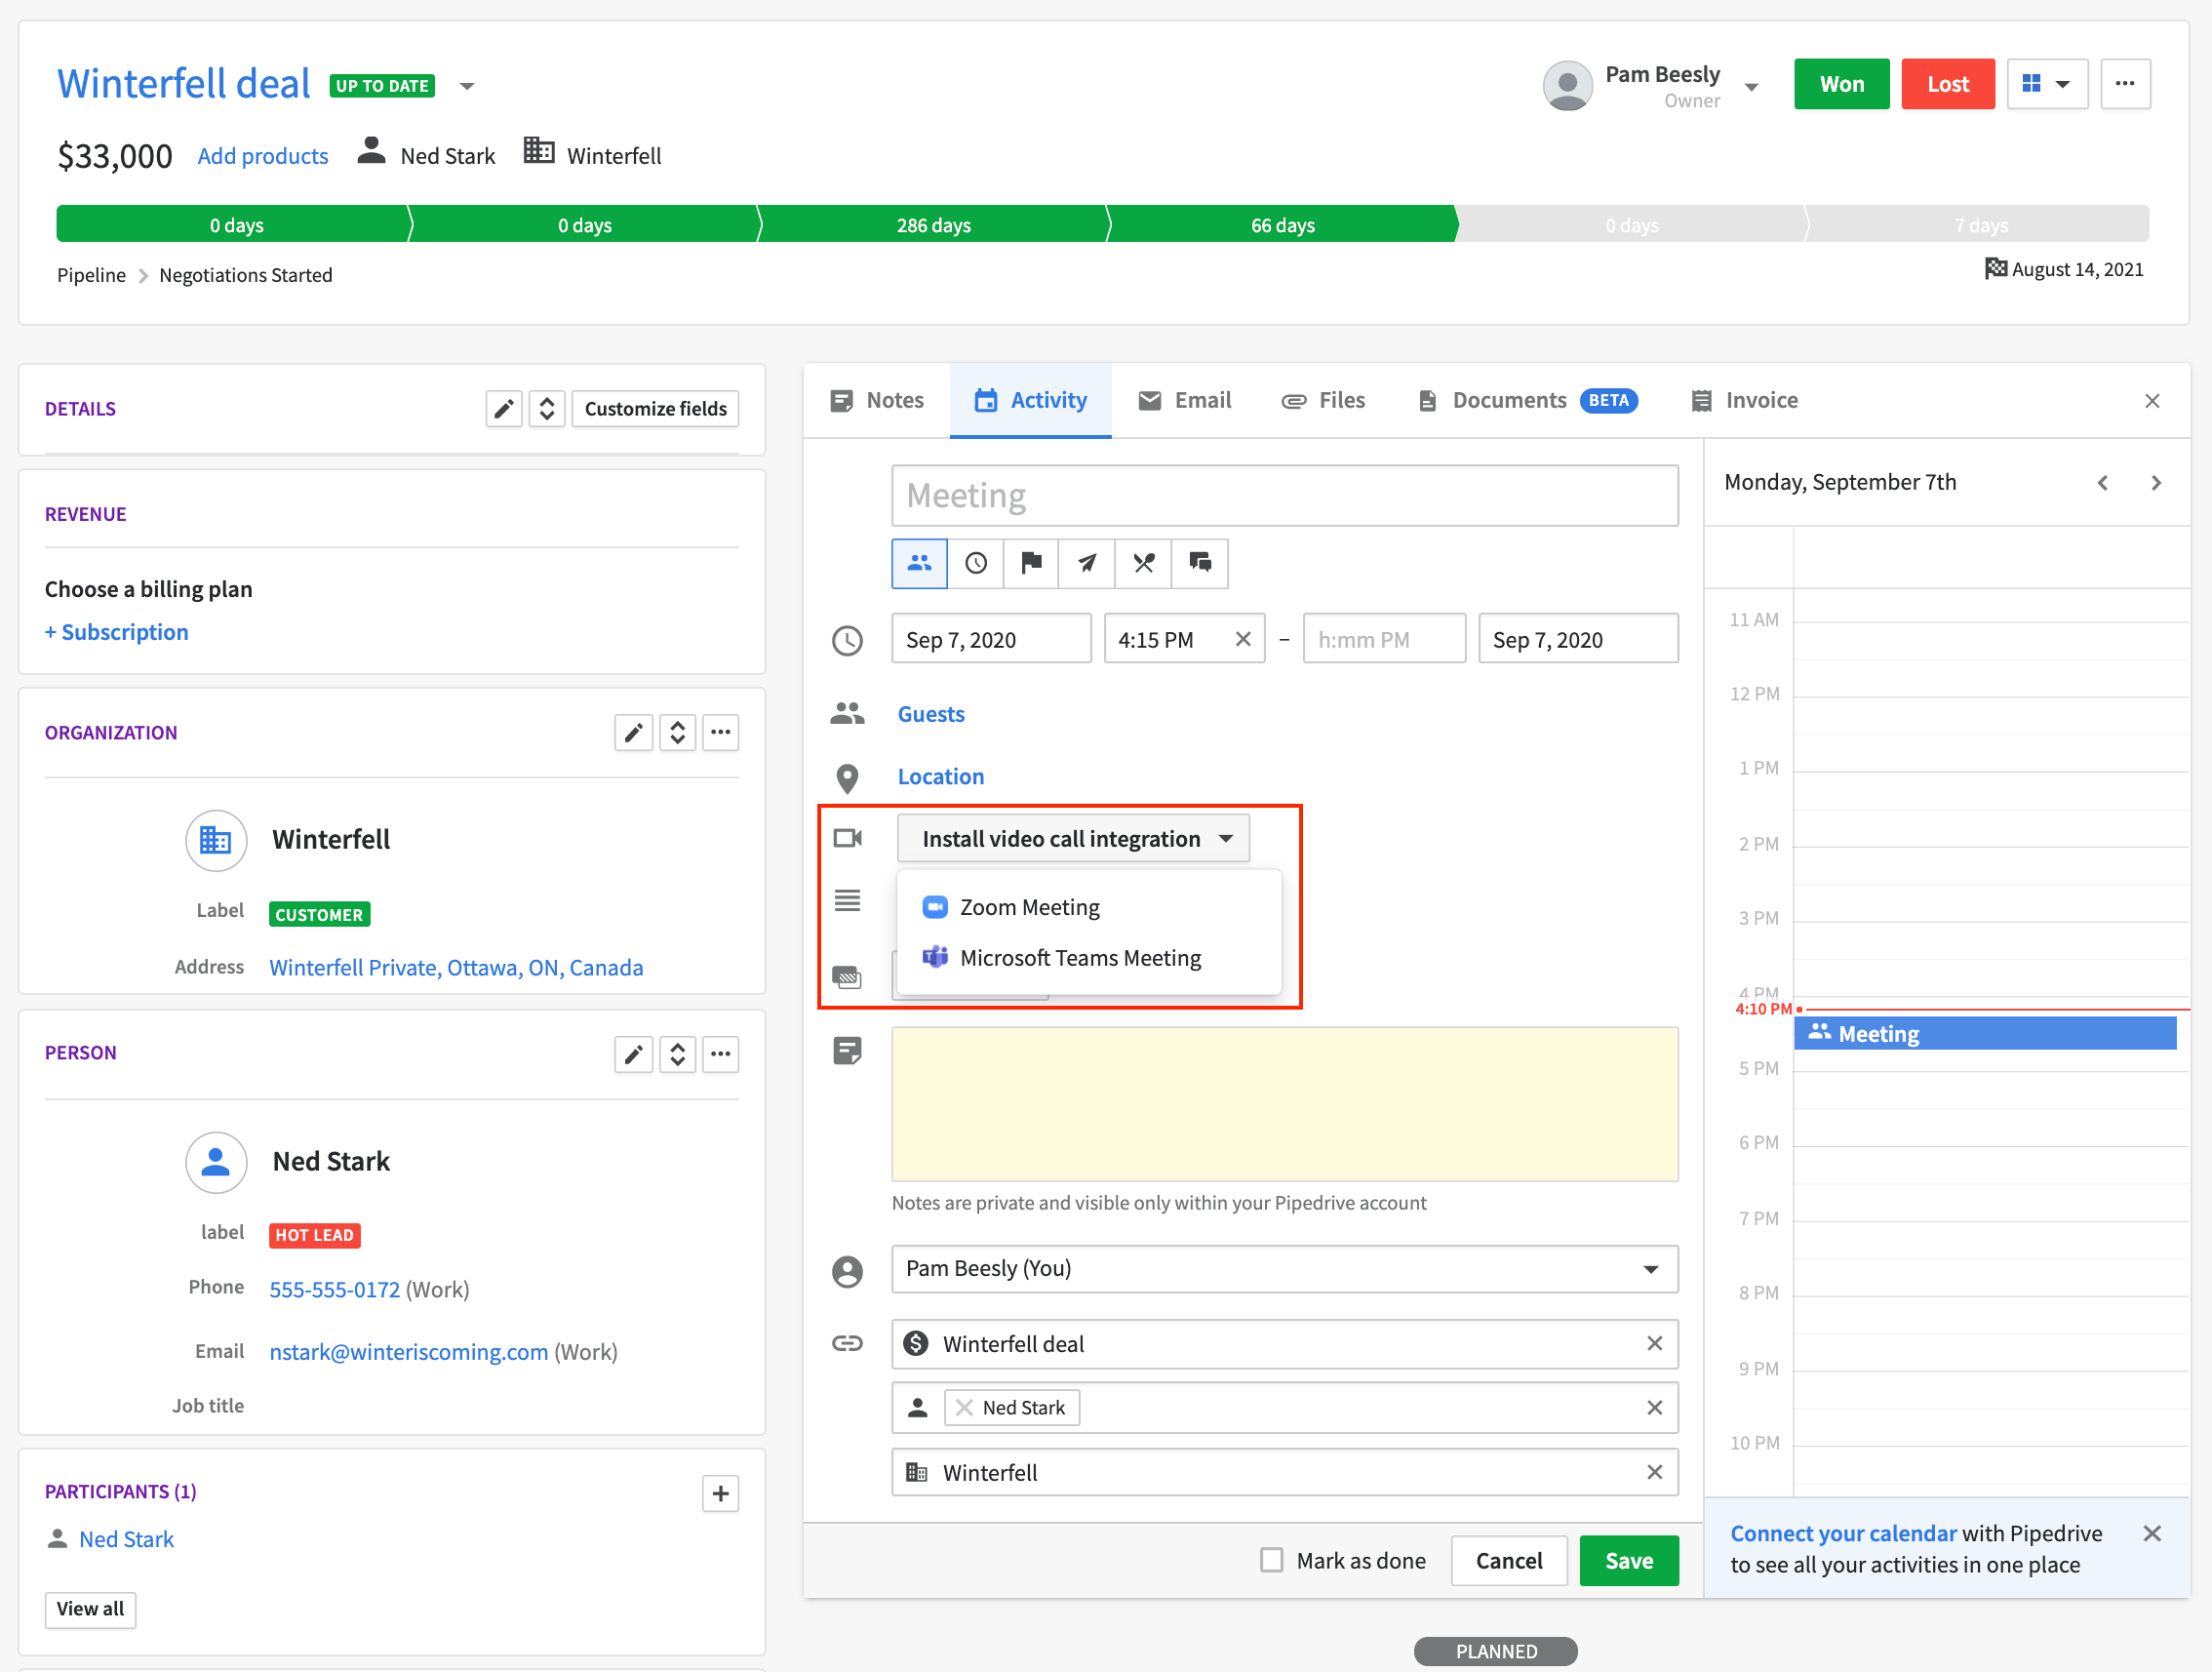Check the Mark as done checkbox
Image resolution: width=2212 pixels, height=1672 pixels.
pos(1271,1559)
